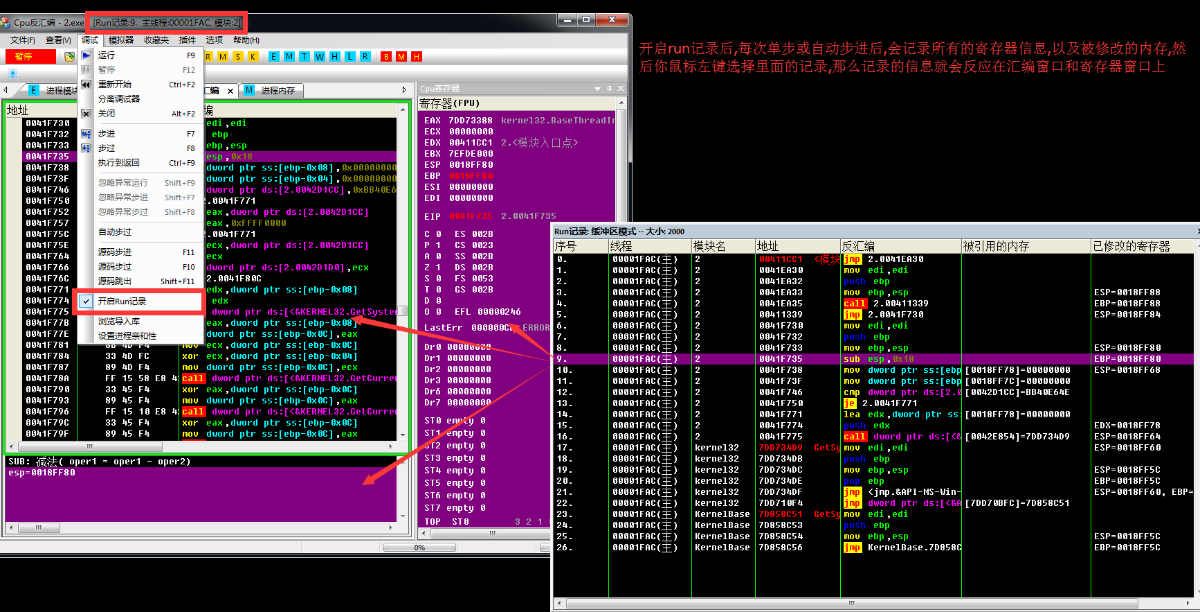Choose 重新开始 from the debug menu
Screen dimensions: 1200x612
click(141, 84)
